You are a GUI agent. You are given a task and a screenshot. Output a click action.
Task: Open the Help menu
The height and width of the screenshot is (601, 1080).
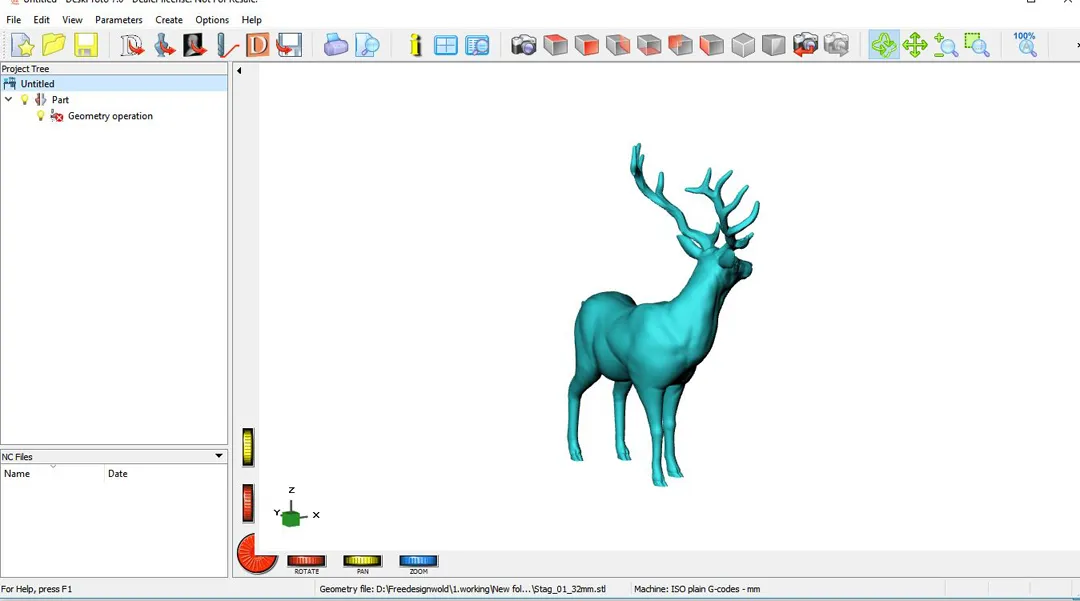(251, 20)
